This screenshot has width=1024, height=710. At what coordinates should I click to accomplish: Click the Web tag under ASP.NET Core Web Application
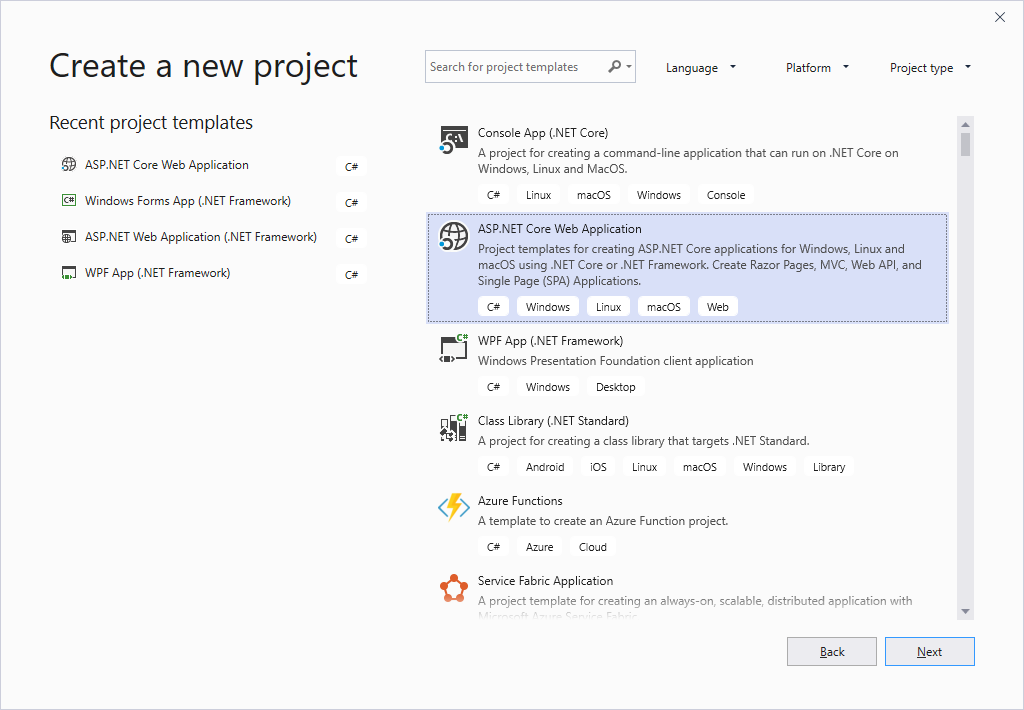point(717,306)
